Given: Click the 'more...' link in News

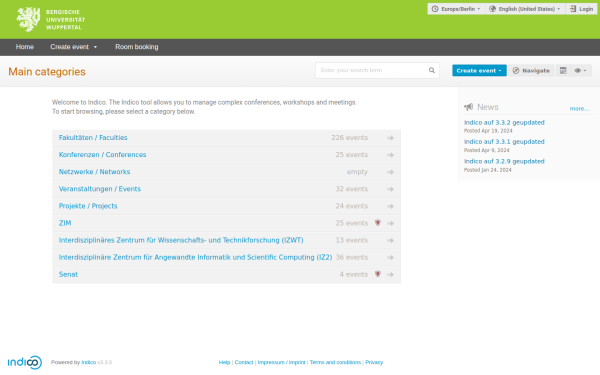Looking at the screenshot, I should tap(579, 109).
